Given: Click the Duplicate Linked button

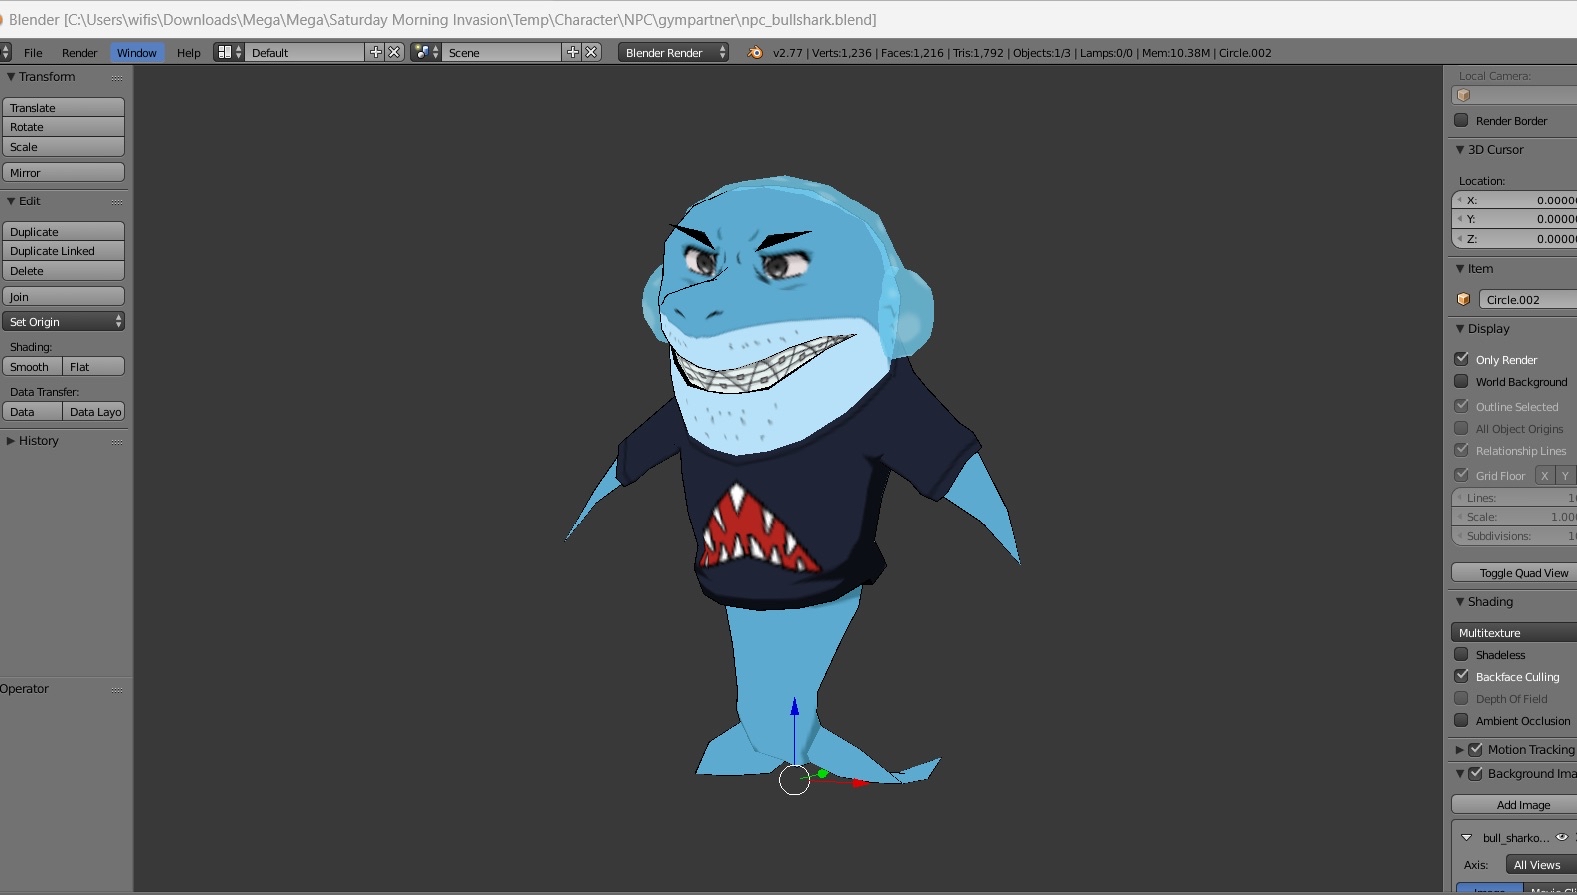Looking at the screenshot, I should pyautogui.click(x=64, y=251).
